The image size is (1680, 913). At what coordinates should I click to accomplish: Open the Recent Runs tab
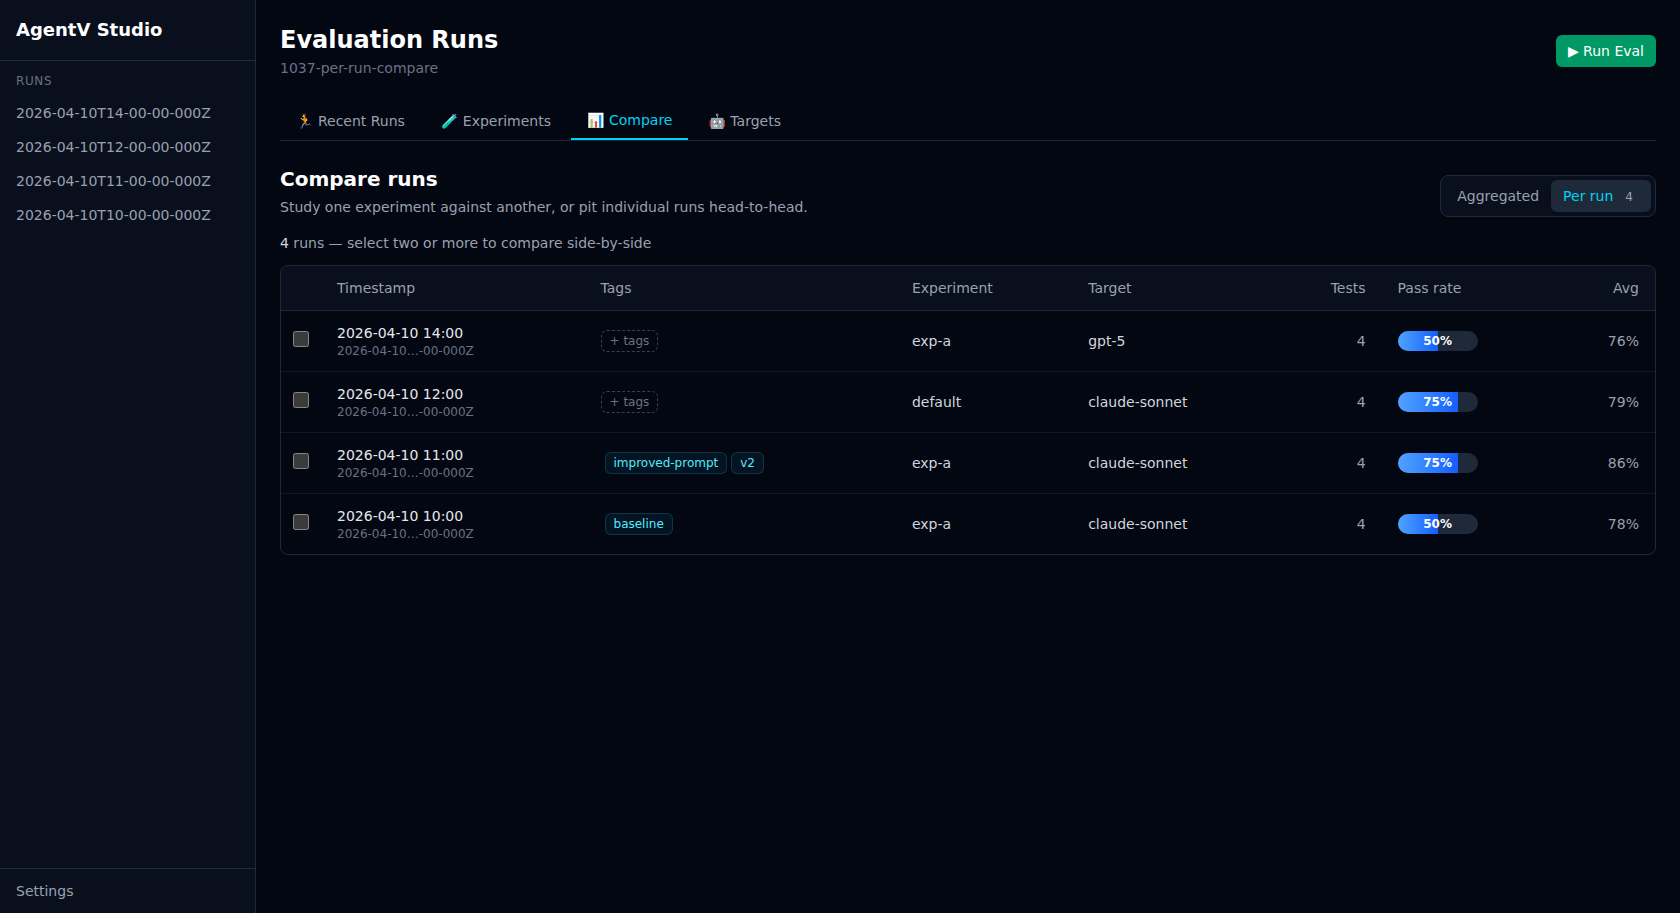351,121
